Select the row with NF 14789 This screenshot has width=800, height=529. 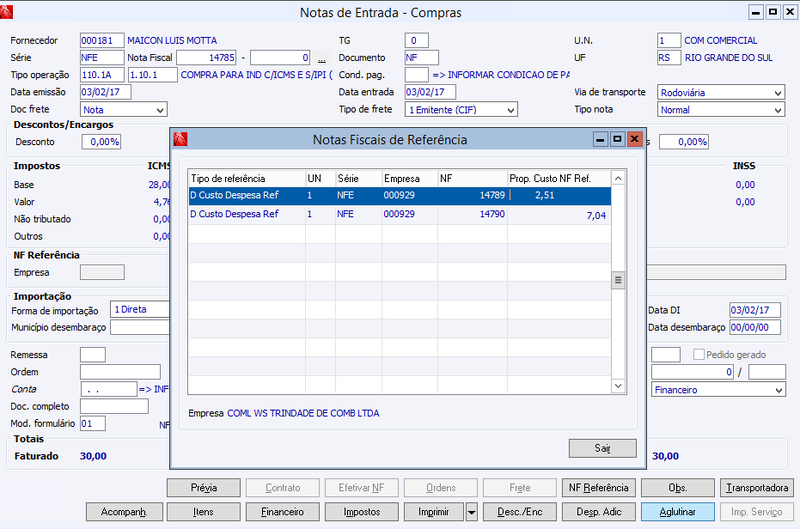pos(399,195)
